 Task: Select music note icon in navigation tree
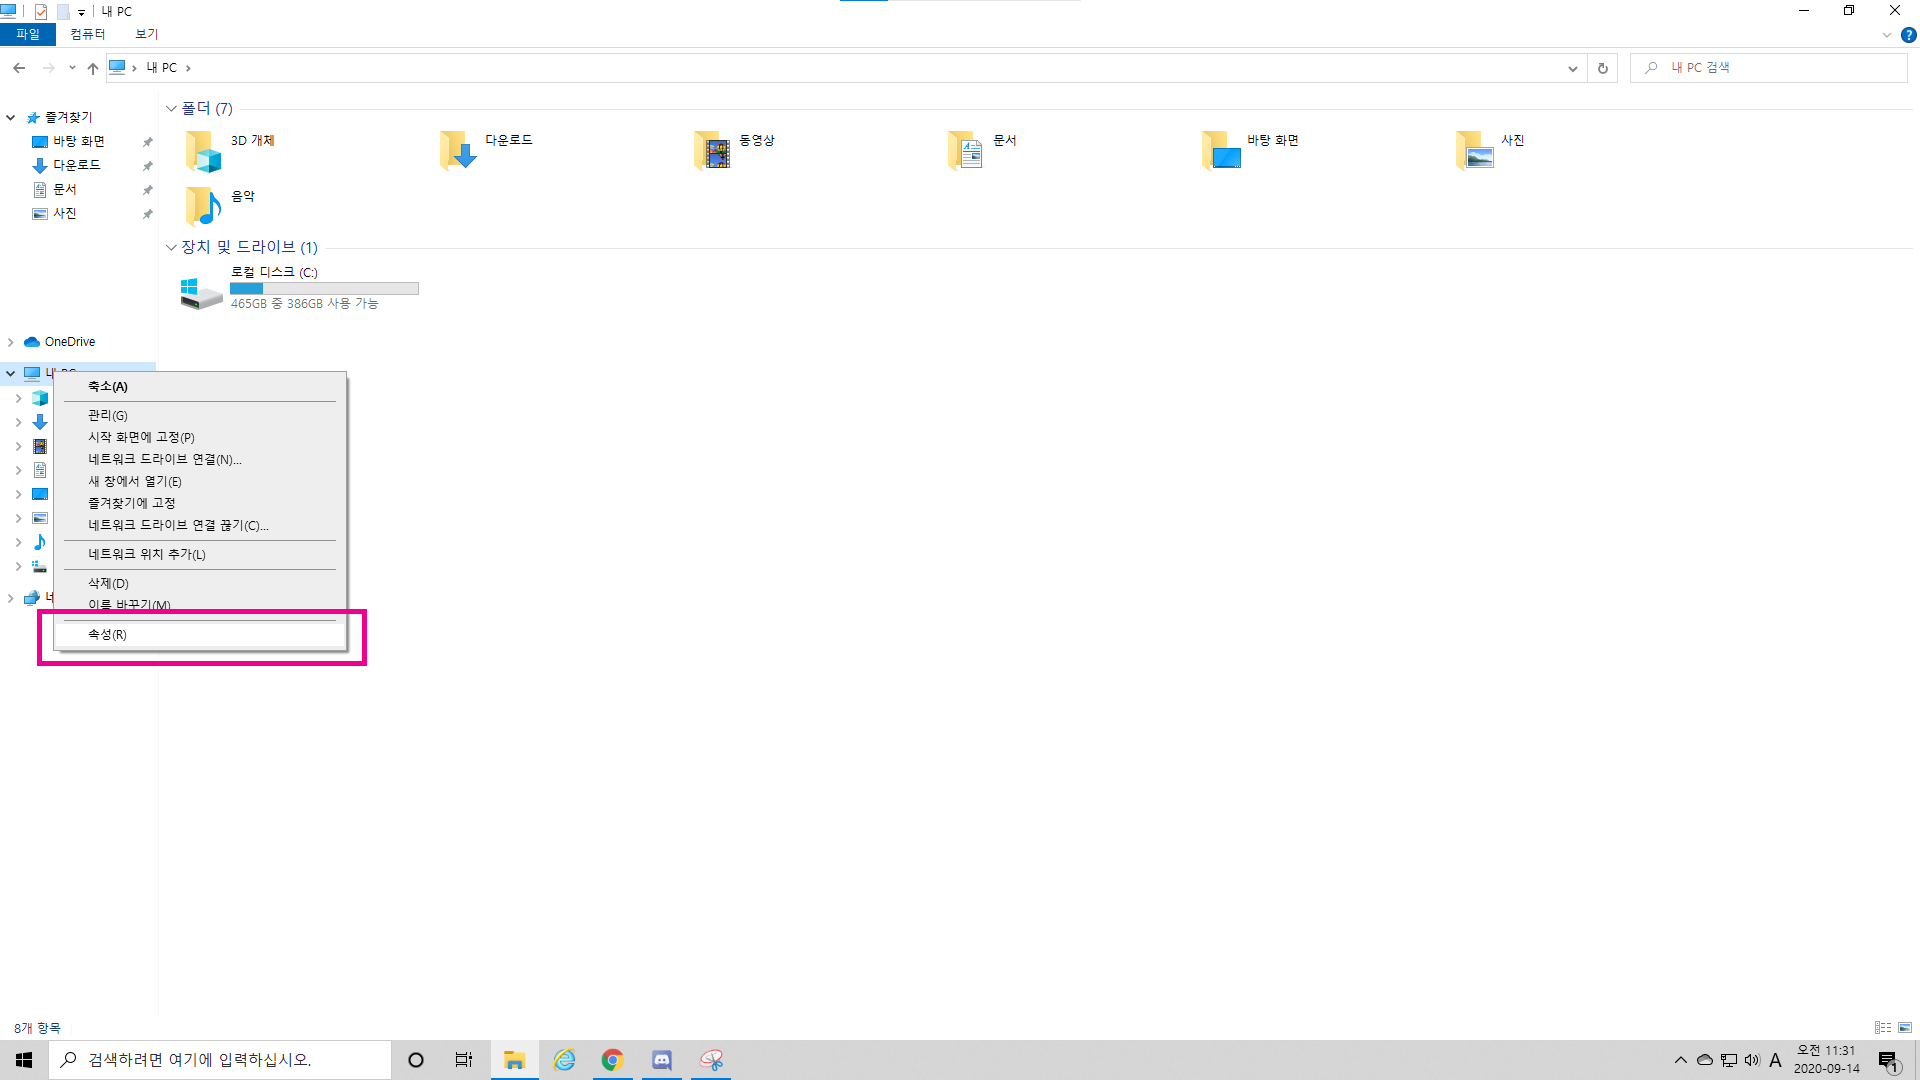click(x=40, y=542)
